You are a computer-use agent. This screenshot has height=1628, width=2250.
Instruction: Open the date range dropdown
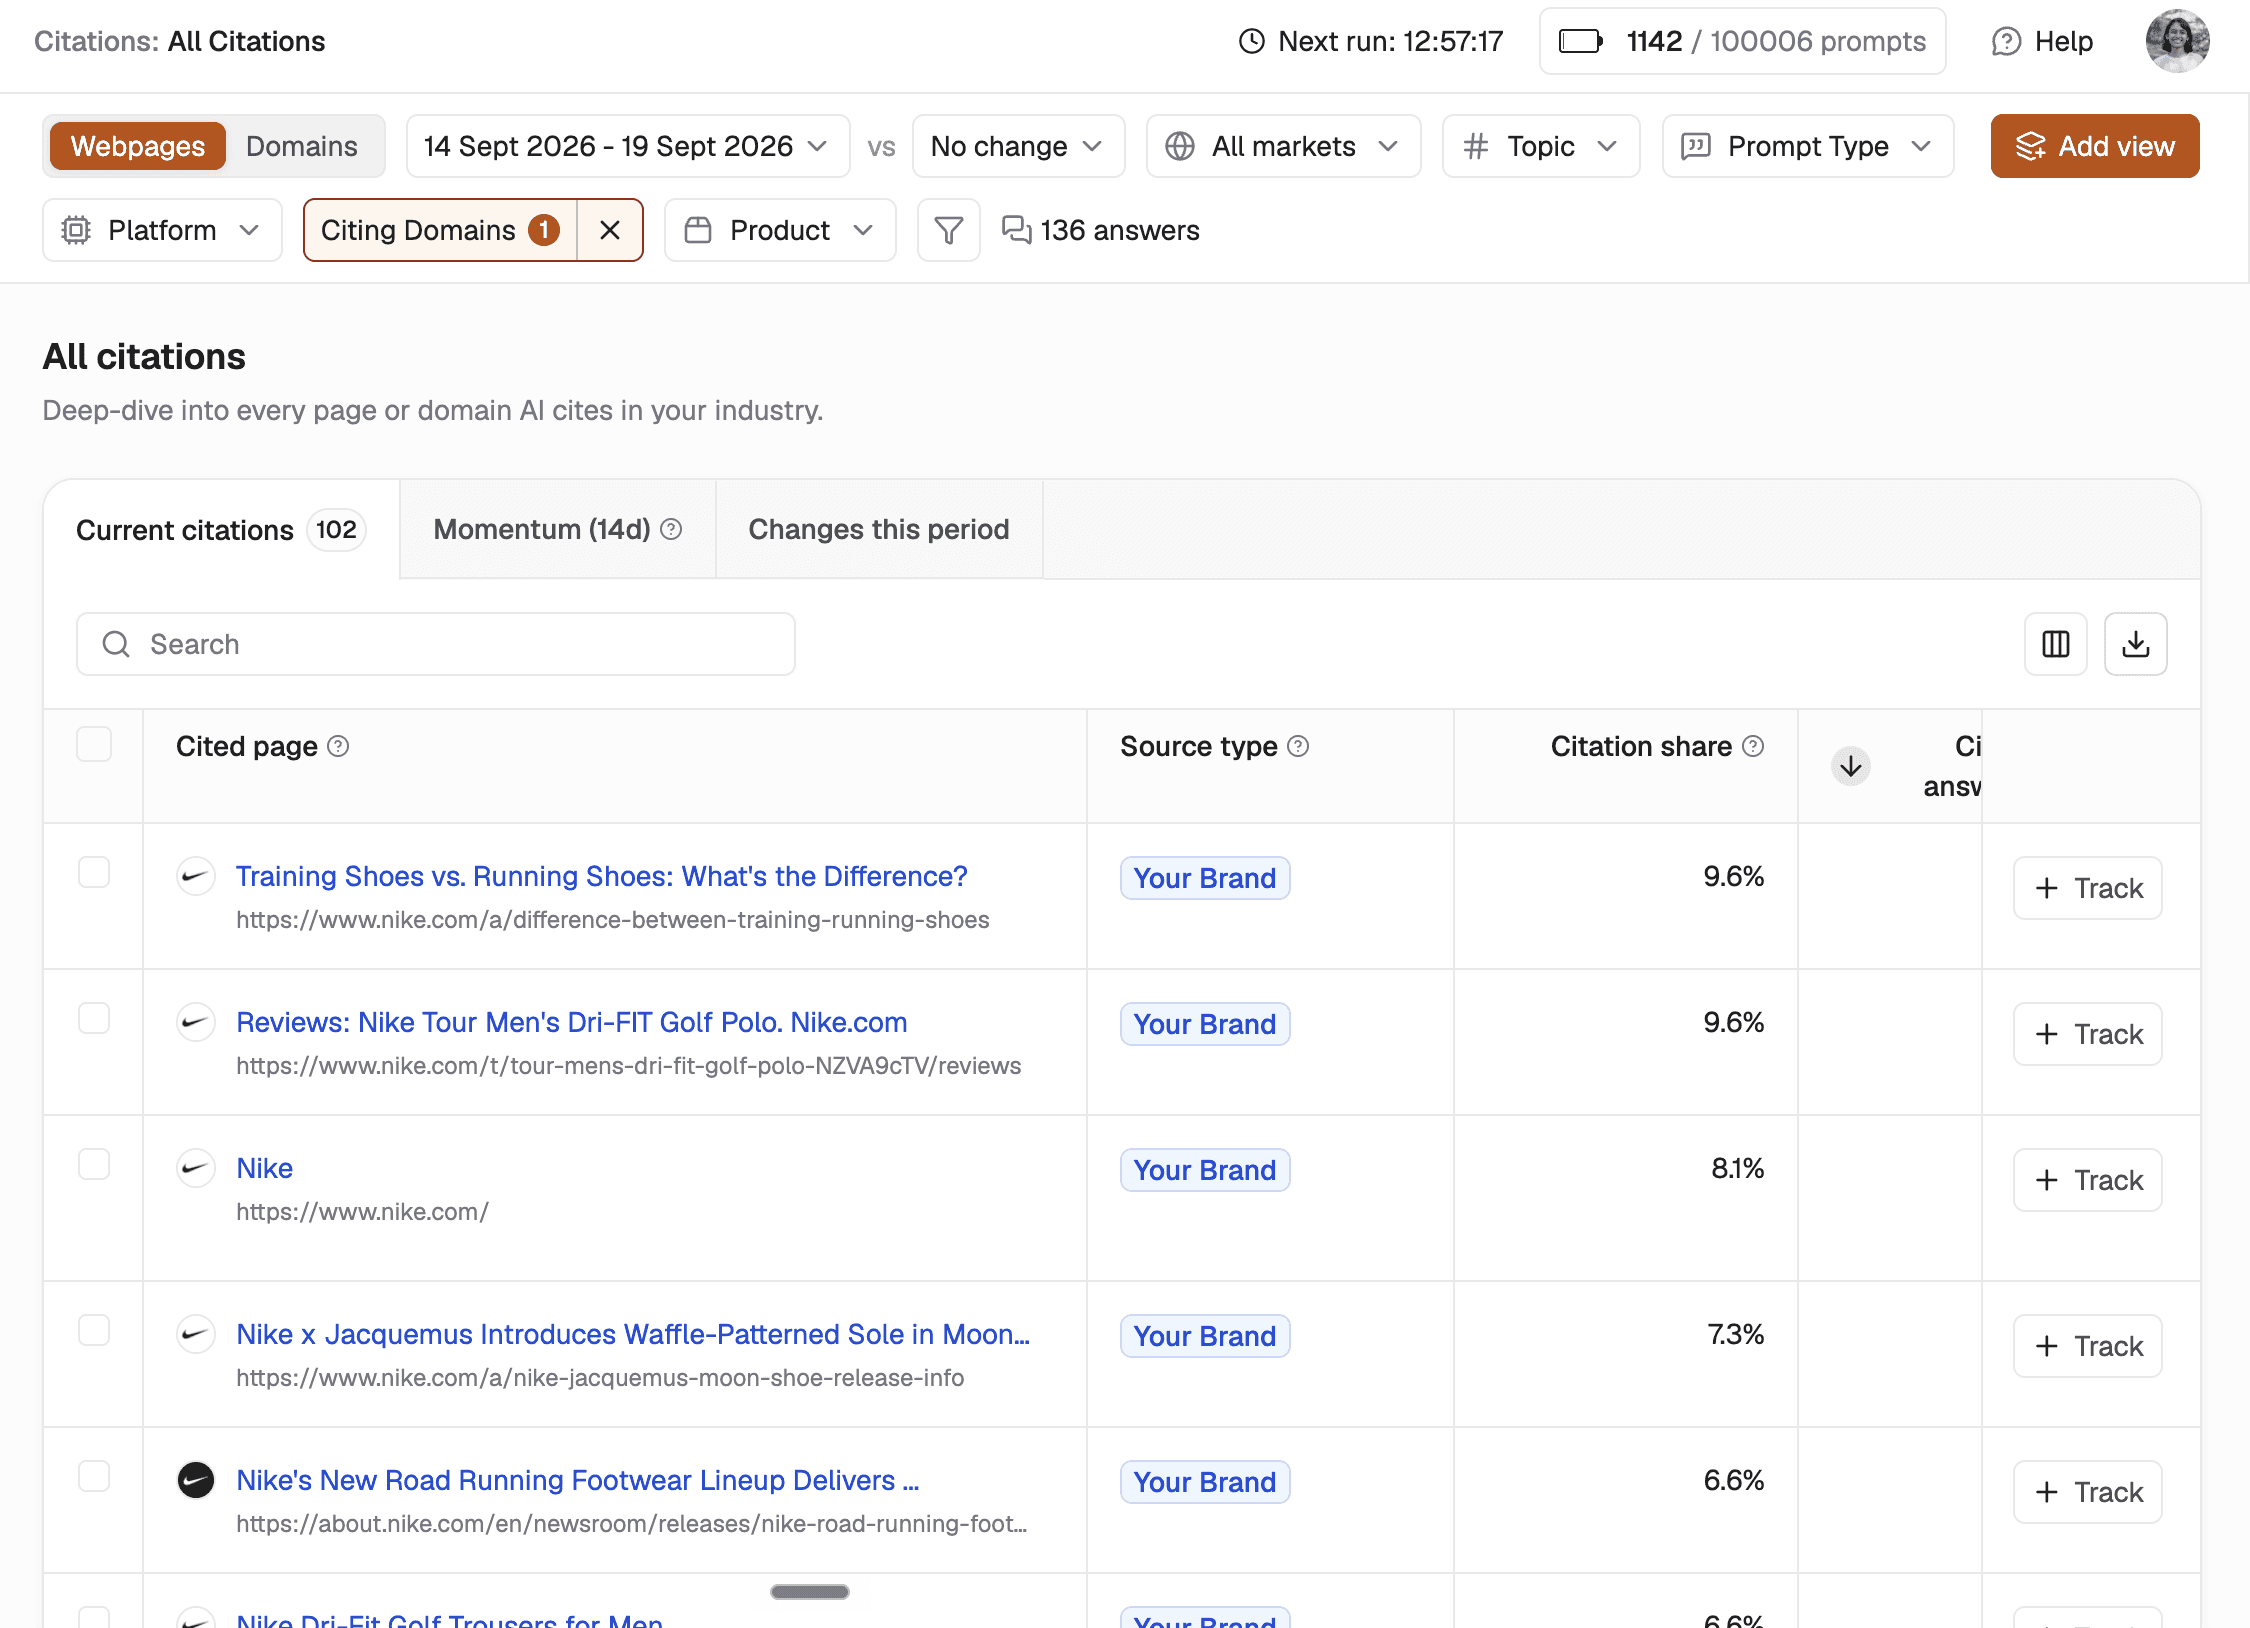coord(628,146)
